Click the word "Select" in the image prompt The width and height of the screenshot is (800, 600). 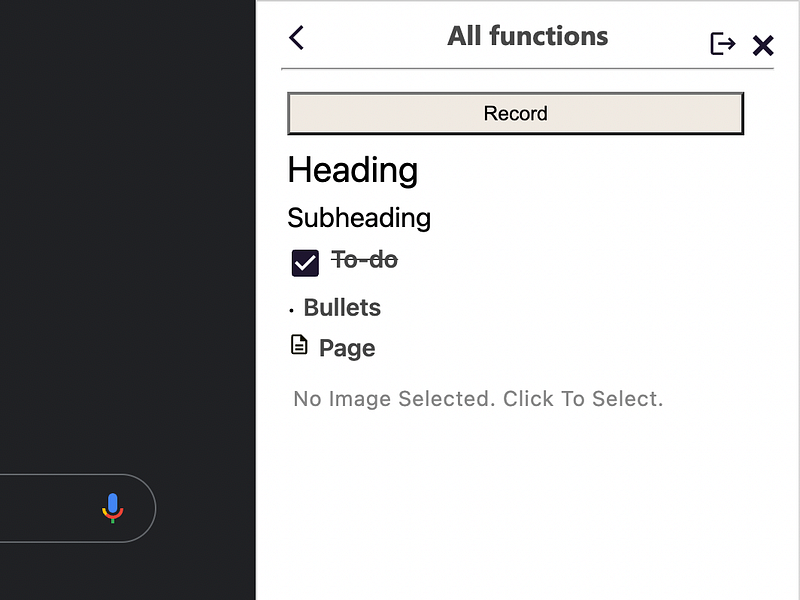(624, 399)
